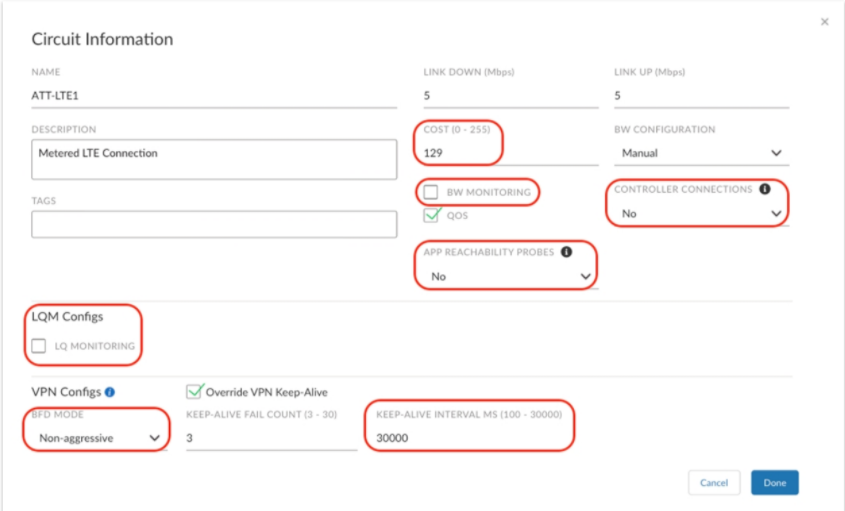Toggle Override VPN Keep-Alive checkbox

click(195, 392)
